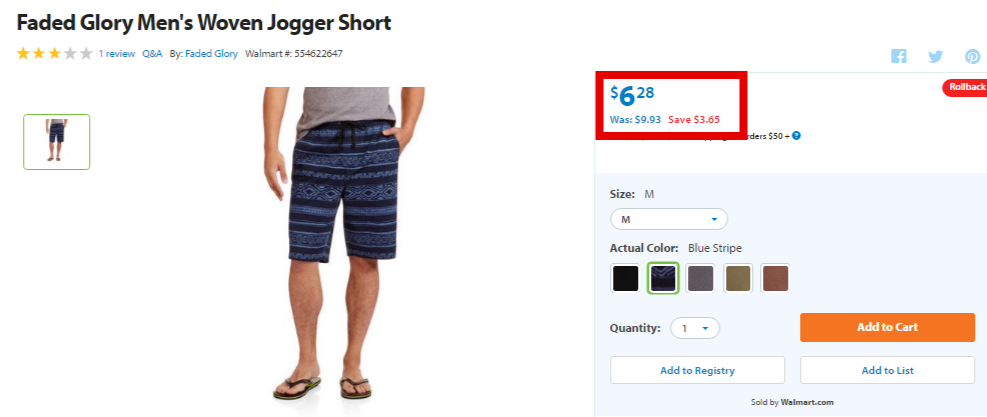The image size is (987, 417).
Task: Select the shorts product thumbnail
Action: pos(57,142)
